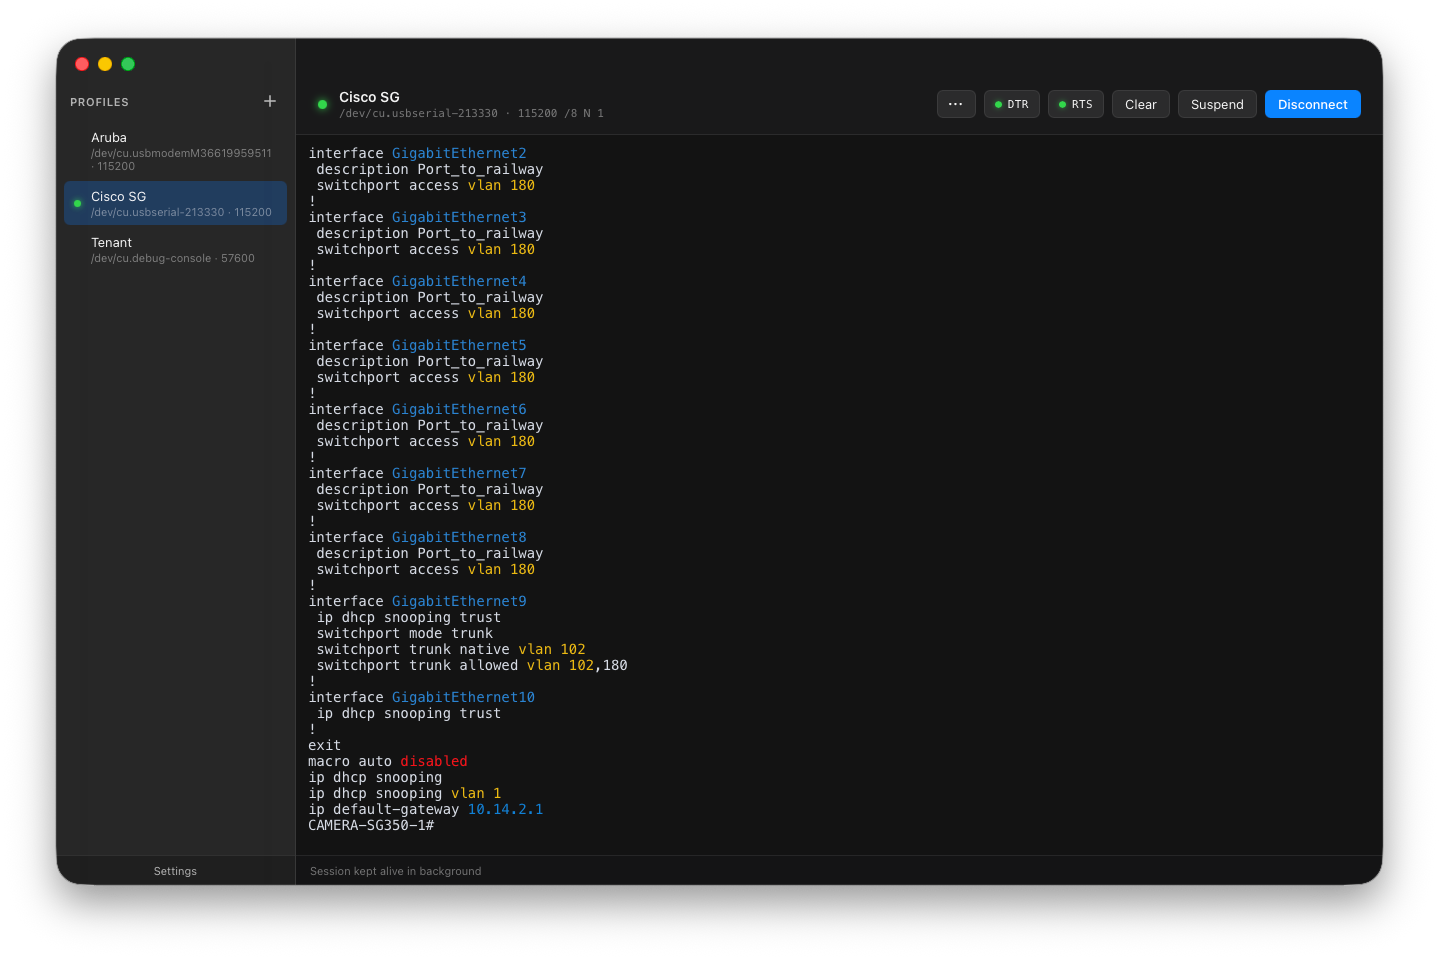Suspend the Cisco SG session

1216,104
